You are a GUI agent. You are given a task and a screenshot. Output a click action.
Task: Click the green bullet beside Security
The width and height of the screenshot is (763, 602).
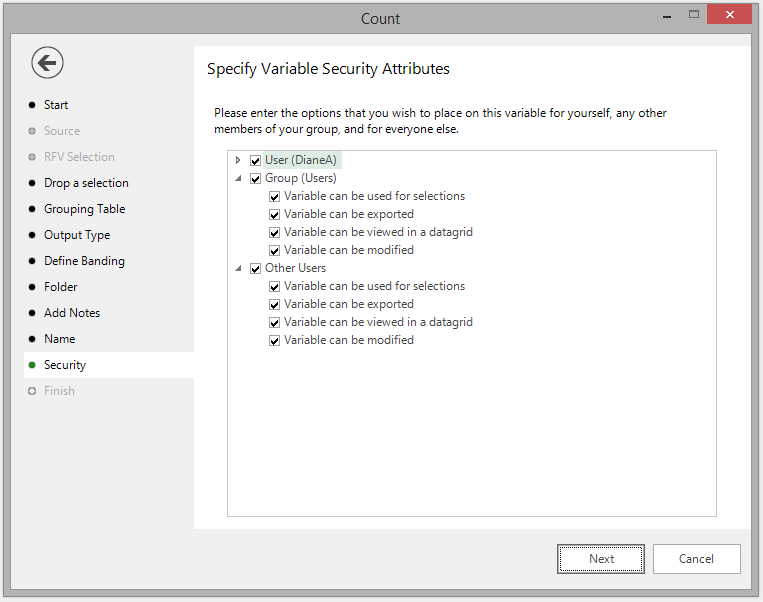pyautogui.click(x=32, y=365)
